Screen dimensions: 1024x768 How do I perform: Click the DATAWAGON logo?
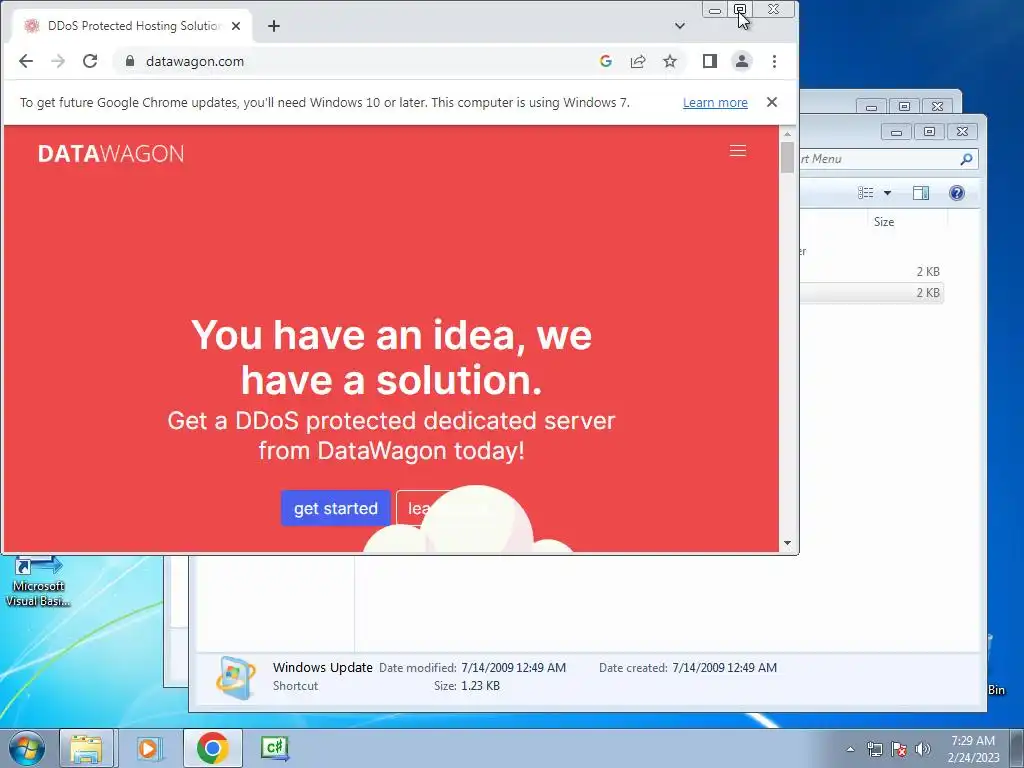click(111, 153)
